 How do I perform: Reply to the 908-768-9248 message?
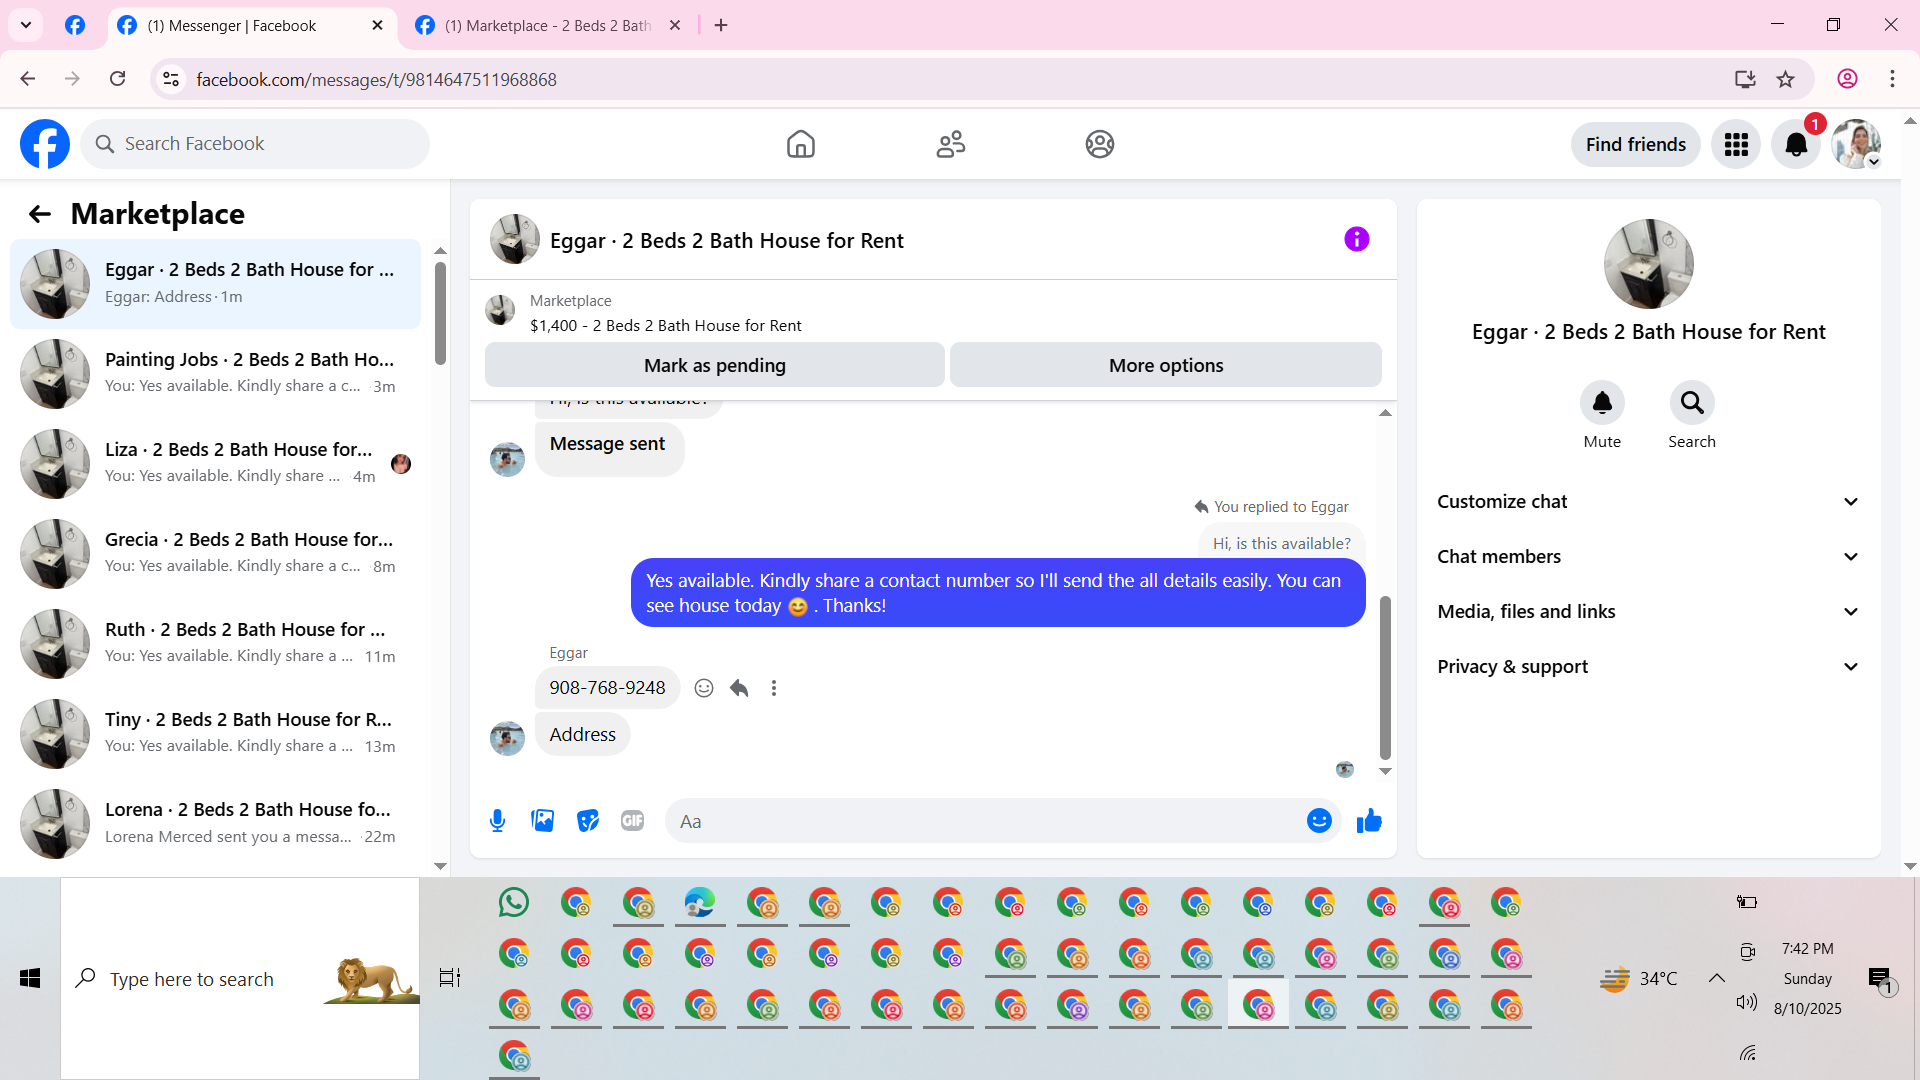click(x=739, y=688)
